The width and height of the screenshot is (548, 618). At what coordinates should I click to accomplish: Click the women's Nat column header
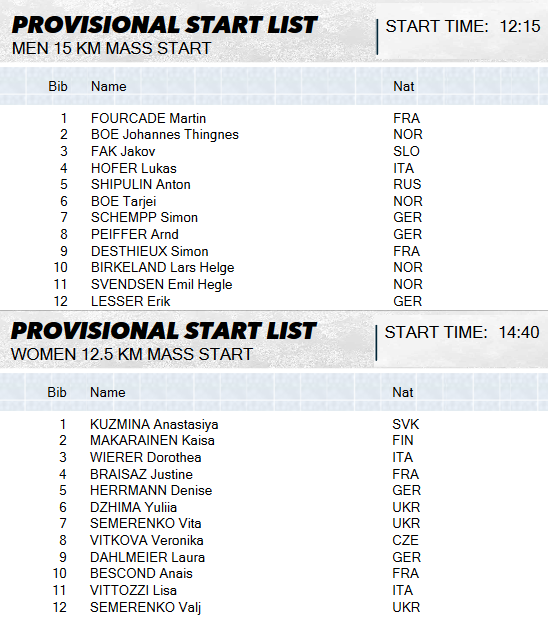403,392
